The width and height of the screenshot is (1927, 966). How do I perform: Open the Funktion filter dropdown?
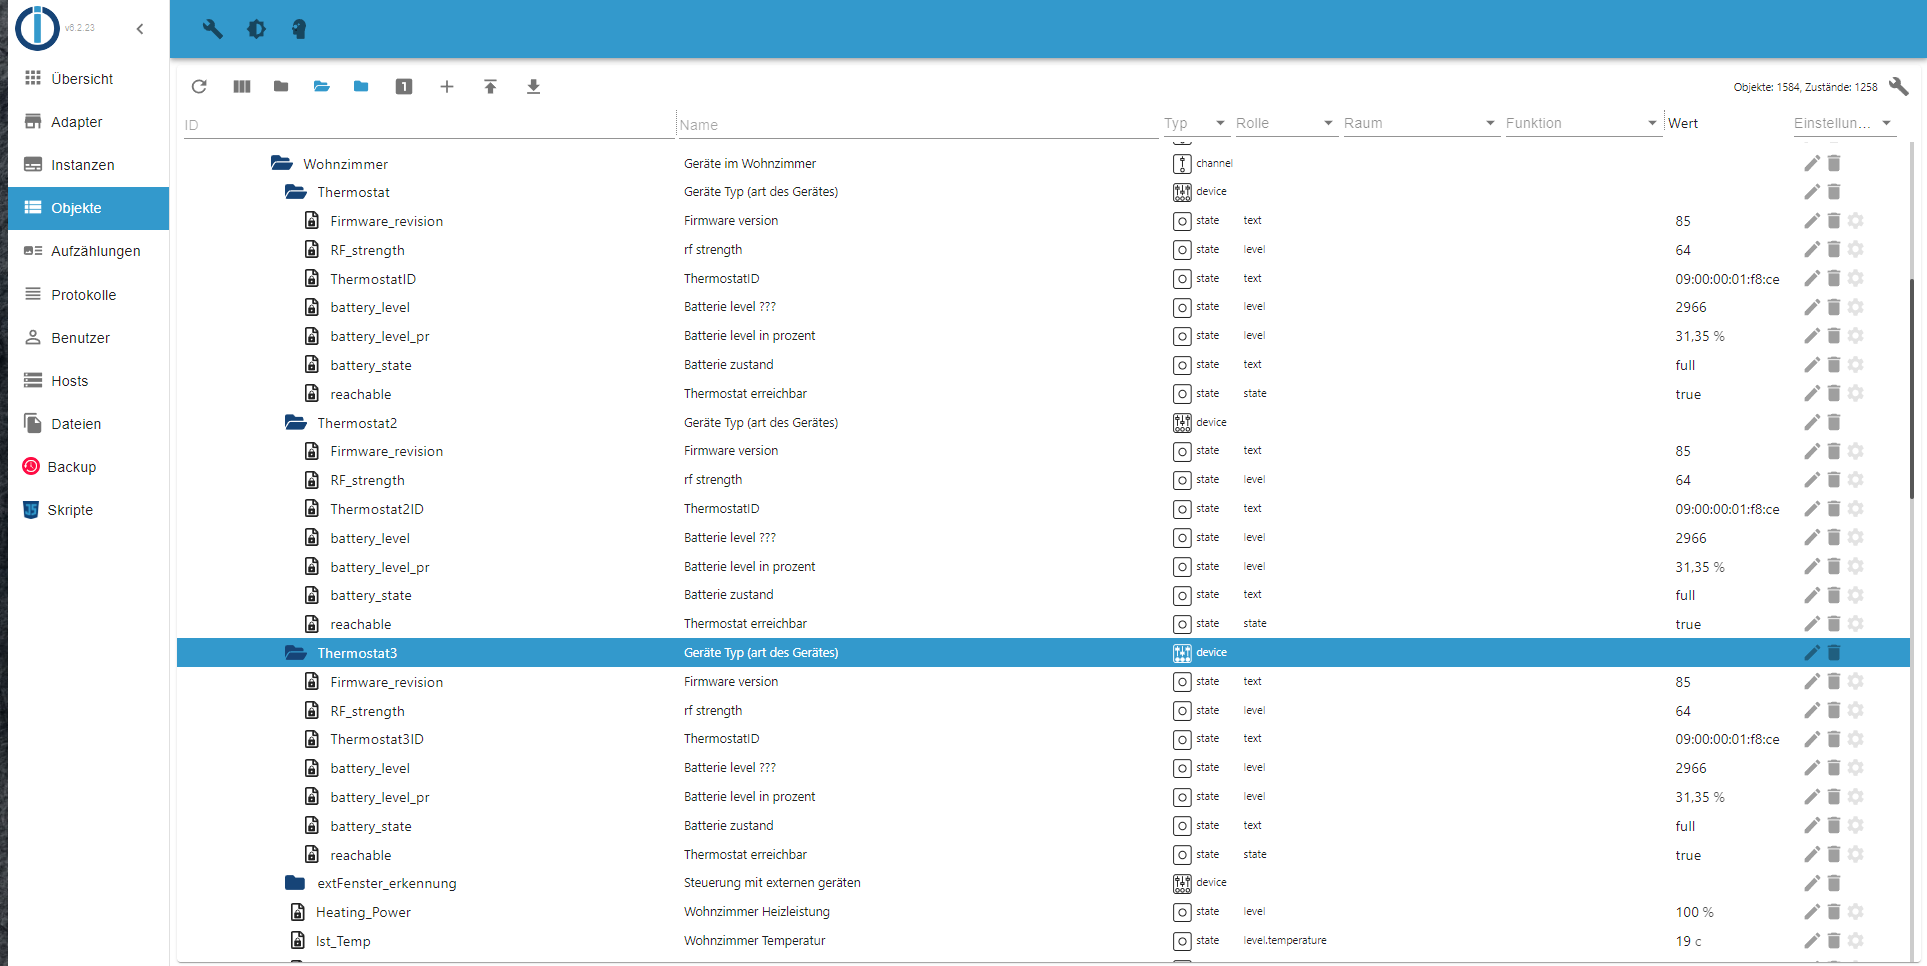tap(1582, 123)
